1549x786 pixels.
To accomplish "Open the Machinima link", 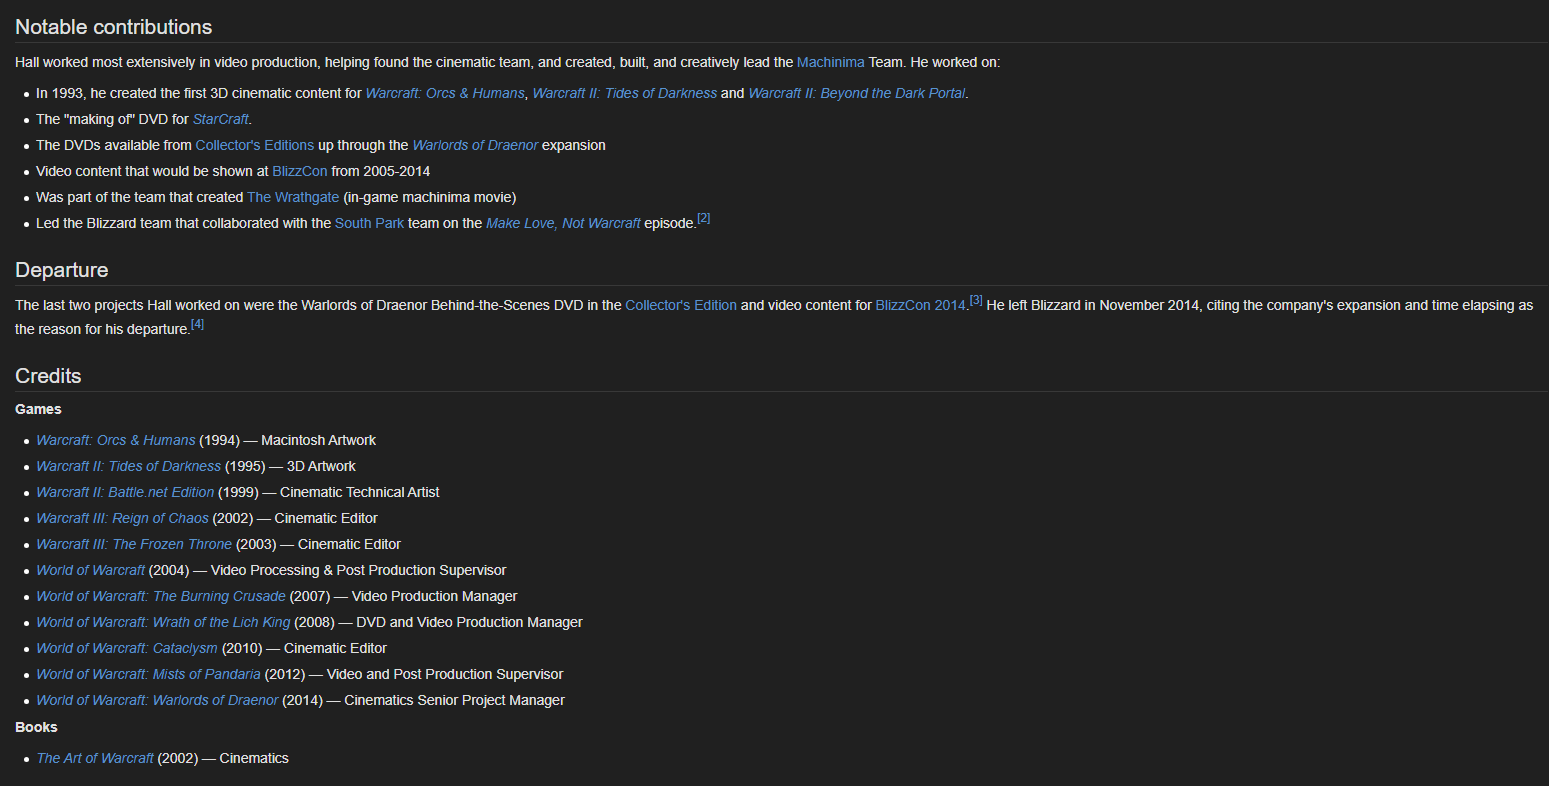I will tap(830, 62).
